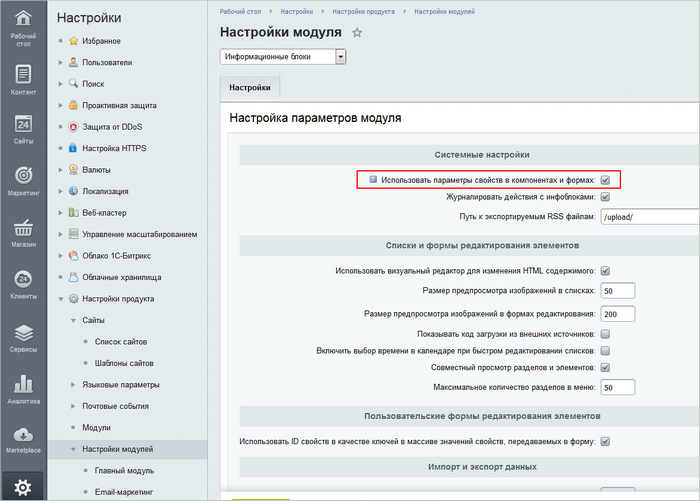700x501 pixels.
Task: Add page to favorites with star icon
Action: point(357,33)
